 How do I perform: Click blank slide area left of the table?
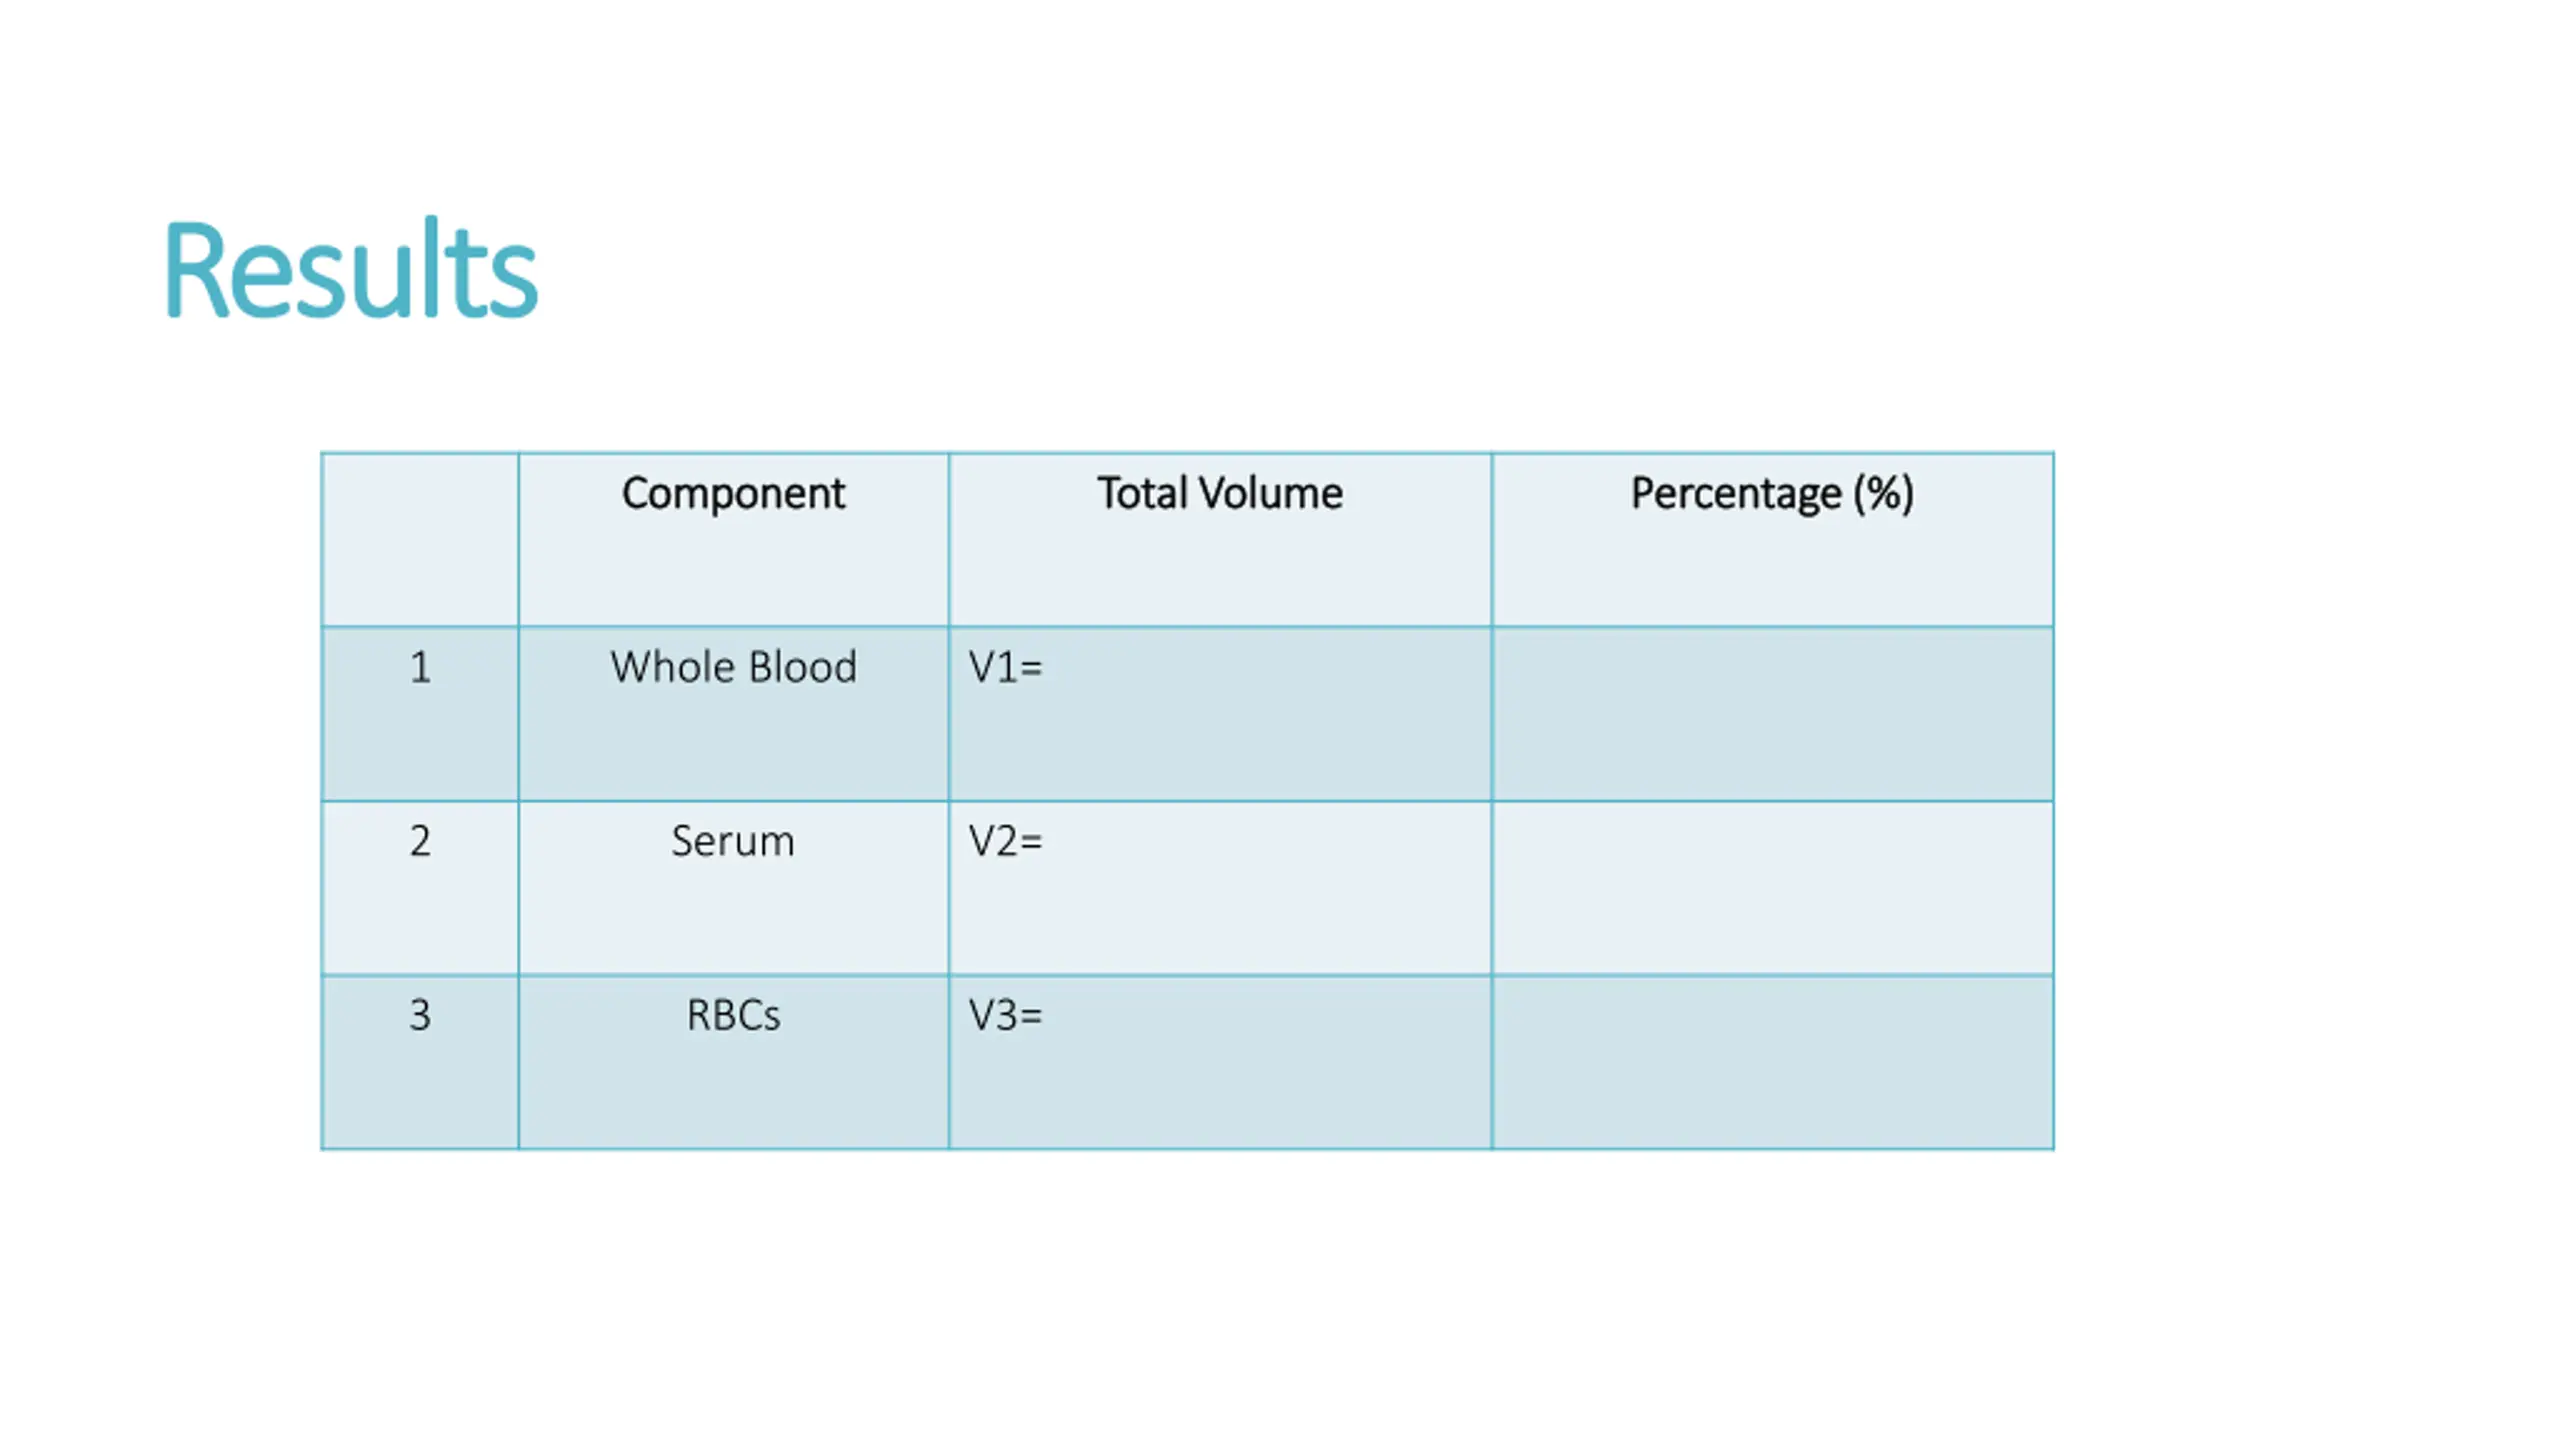click(160, 800)
